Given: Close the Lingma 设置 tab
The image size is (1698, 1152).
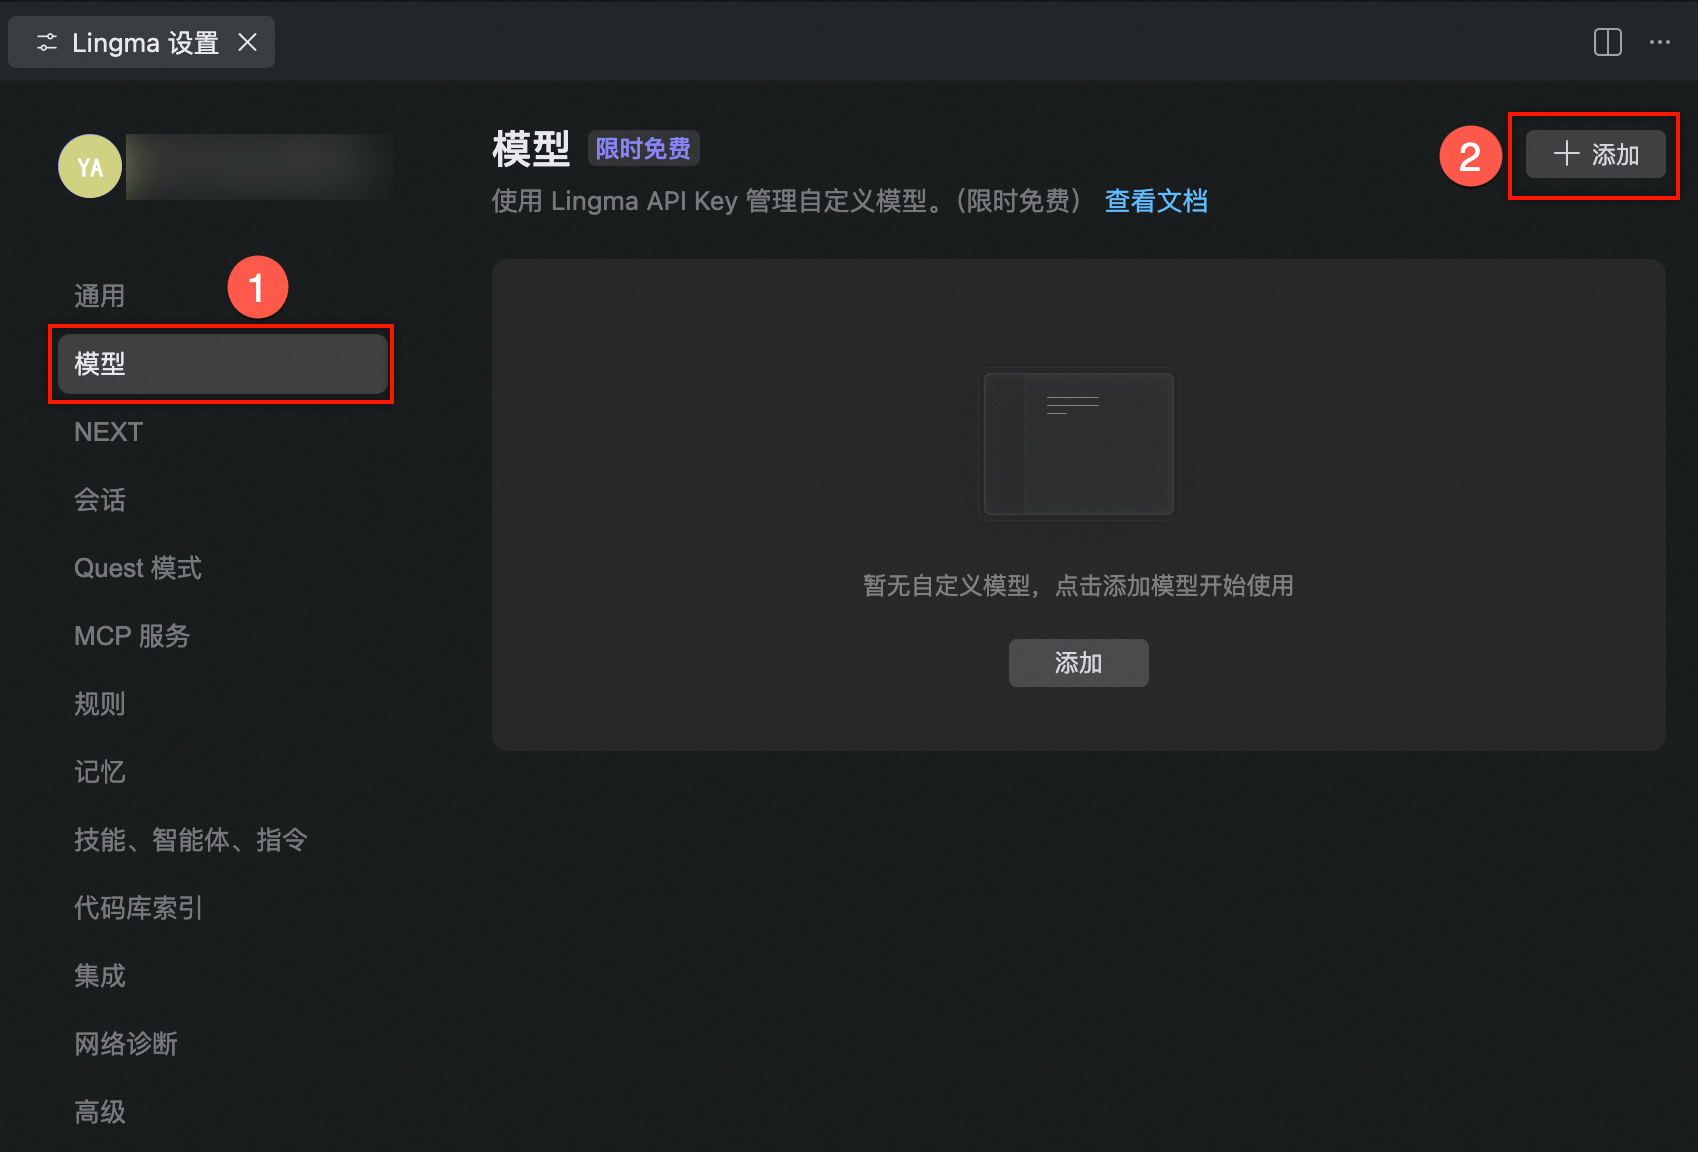Looking at the screenshot, I should (247, 42).
